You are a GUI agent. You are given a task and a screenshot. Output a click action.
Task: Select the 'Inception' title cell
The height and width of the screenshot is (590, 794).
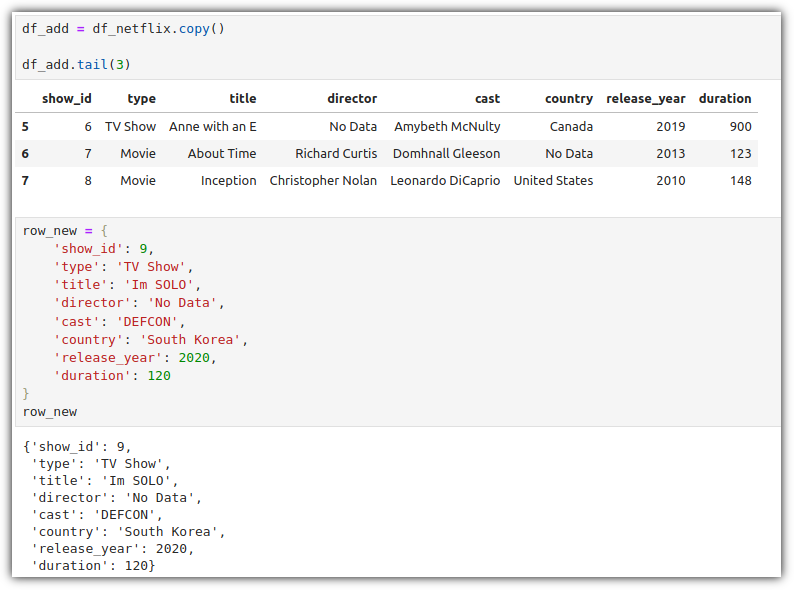pyautogui.click(x=228, y=181)
